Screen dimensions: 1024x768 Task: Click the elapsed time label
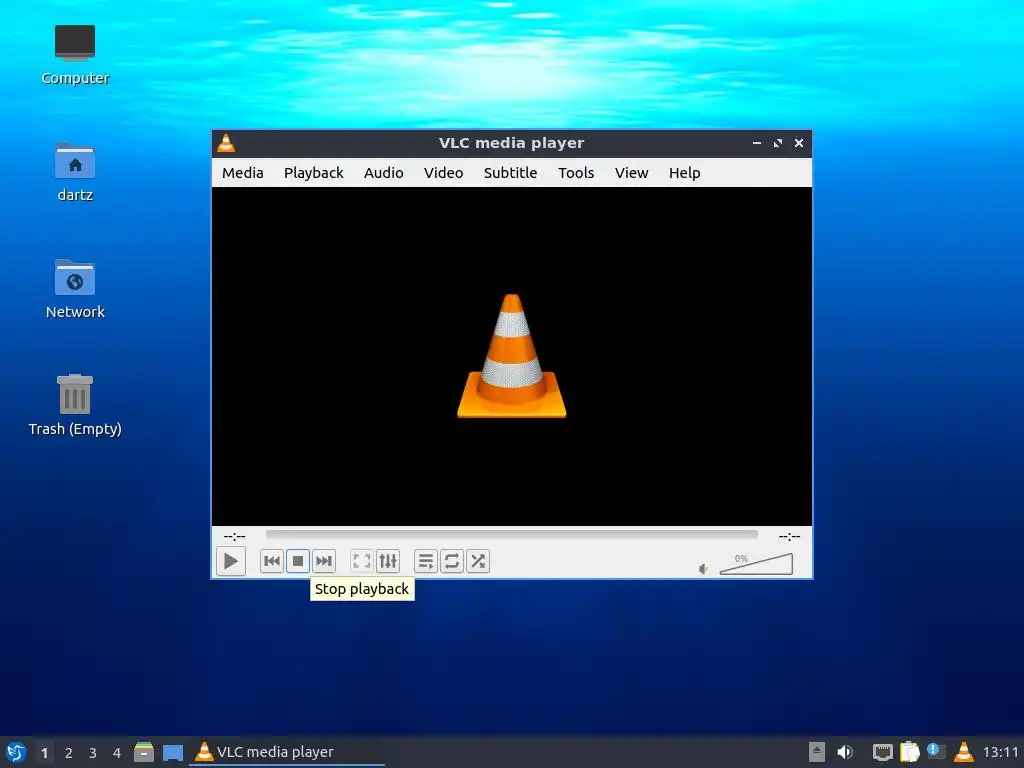(x=234, y=537)
